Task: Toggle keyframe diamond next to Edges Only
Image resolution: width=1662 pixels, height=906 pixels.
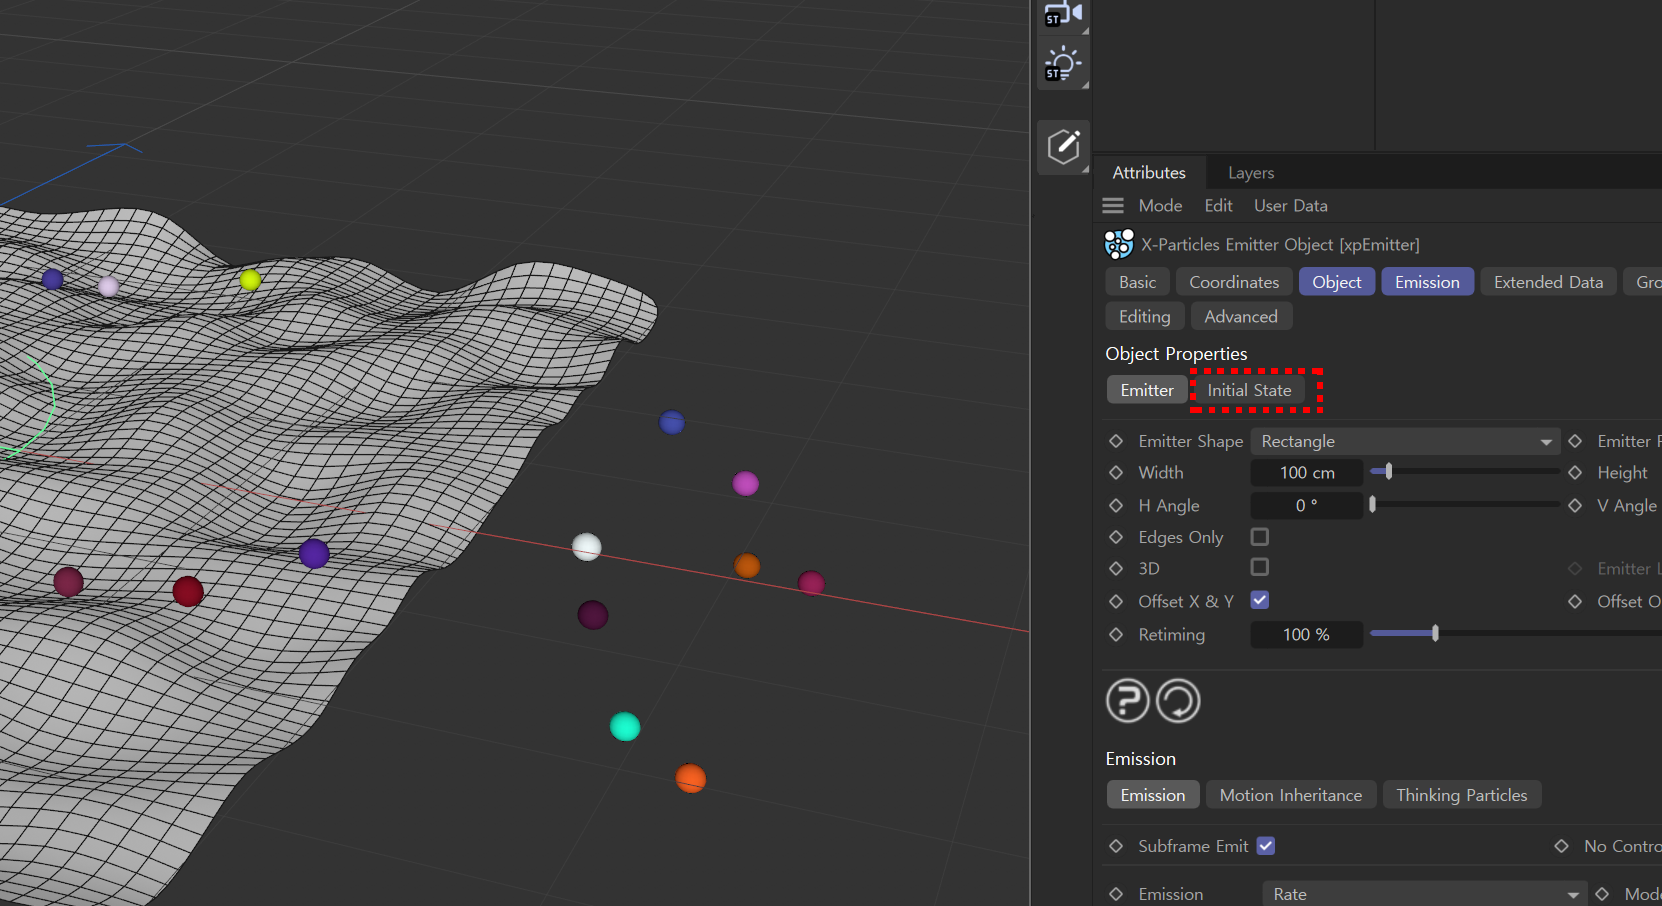Action: [1116, 537]
